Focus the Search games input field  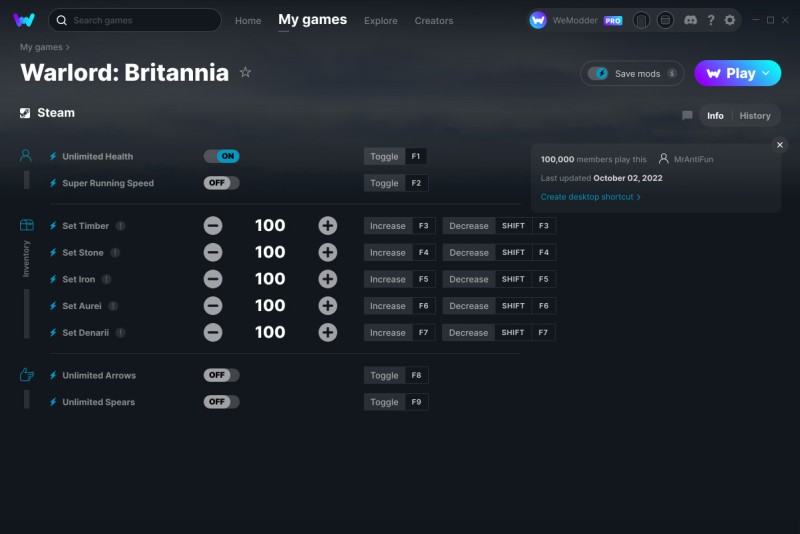pyautogui.click(x=135, y=20)
